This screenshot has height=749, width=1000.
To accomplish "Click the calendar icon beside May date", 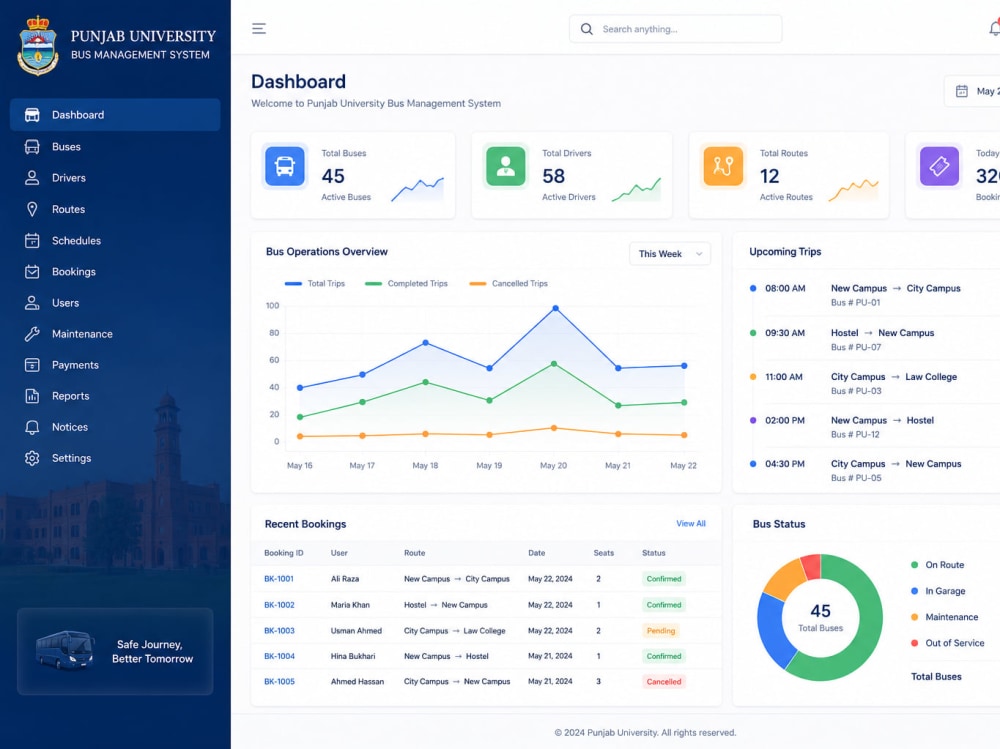I will click(962, 91).
